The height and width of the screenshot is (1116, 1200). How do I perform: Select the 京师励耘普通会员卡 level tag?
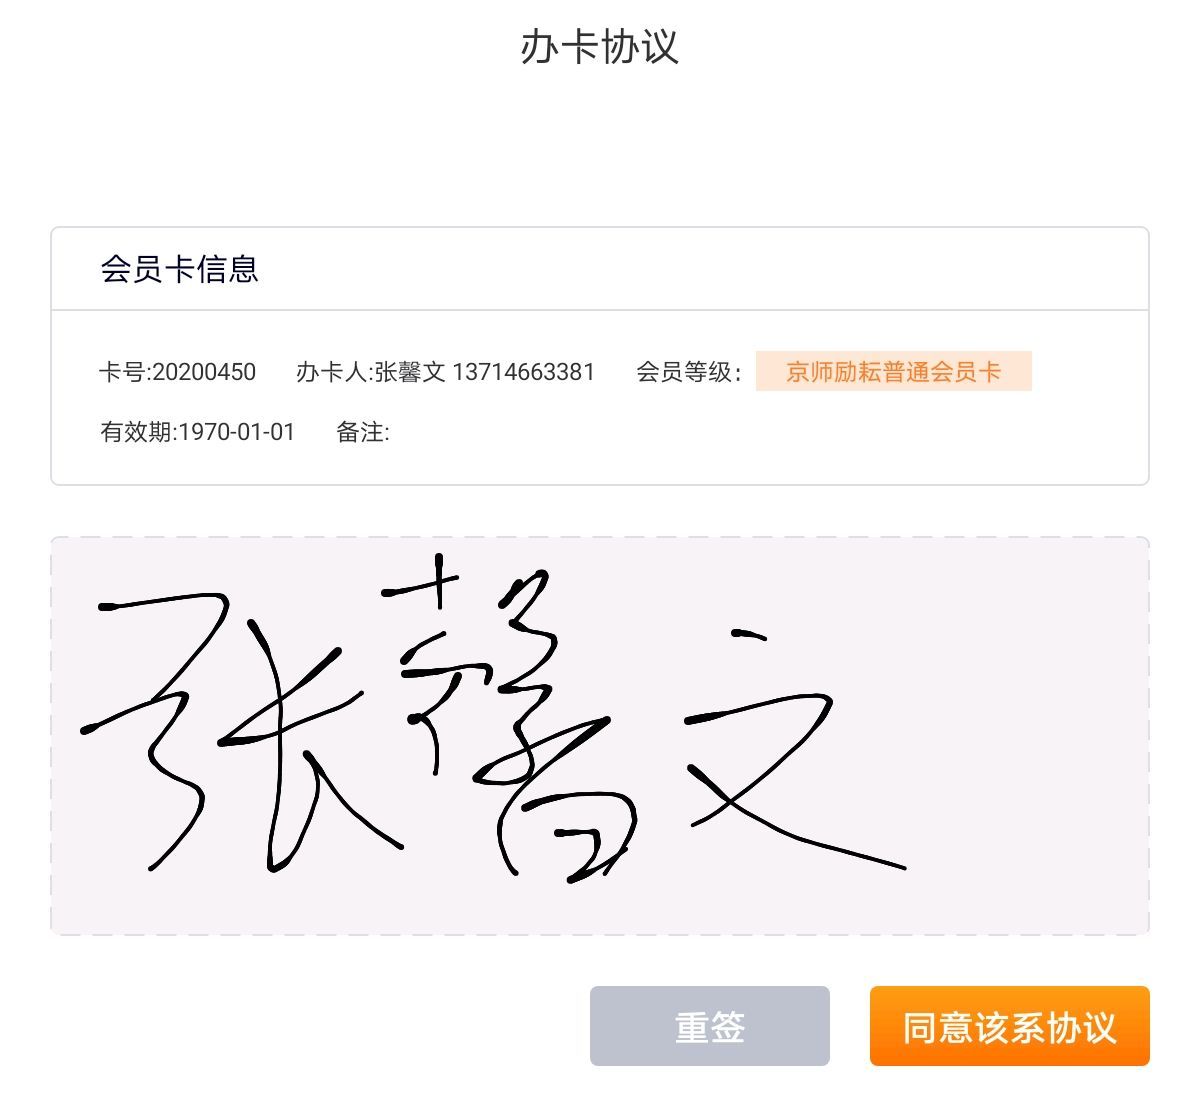[893, 372]
